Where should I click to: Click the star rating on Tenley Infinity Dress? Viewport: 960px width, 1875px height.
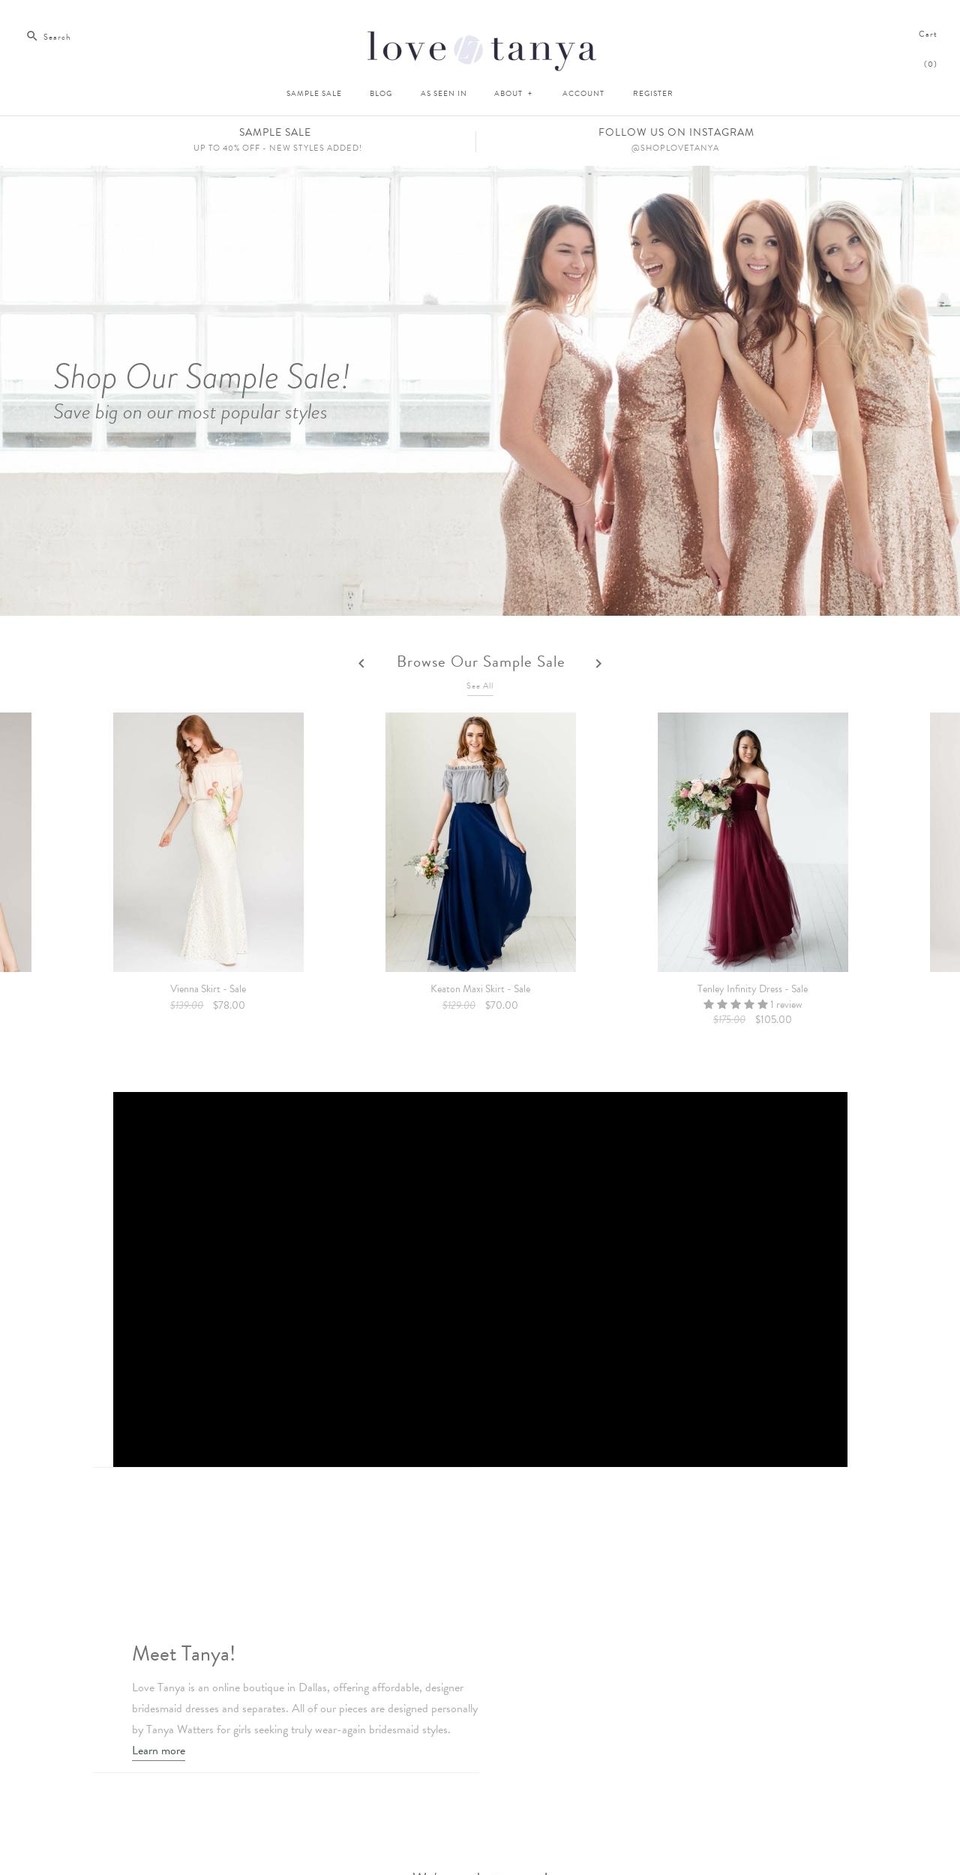(x=735, y=1004)
